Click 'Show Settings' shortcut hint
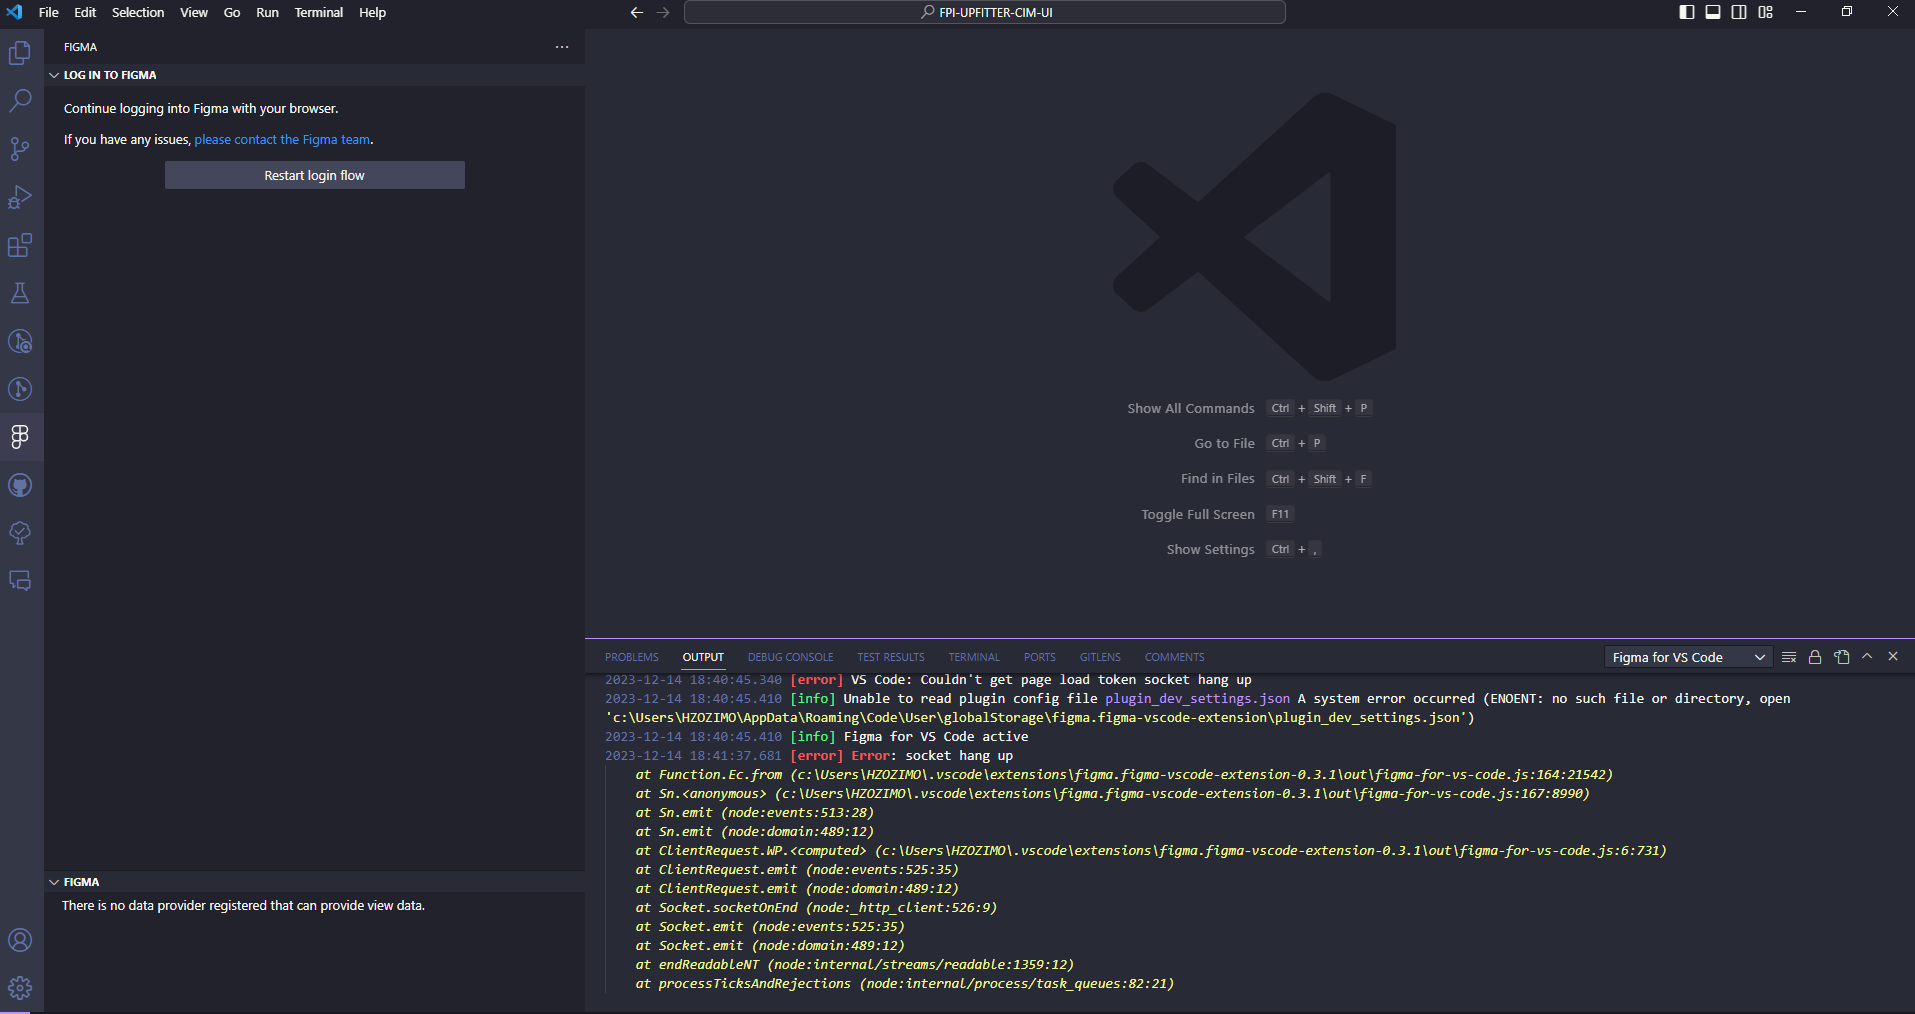Screen dimensions: 1915x1014 point(1210,549)
